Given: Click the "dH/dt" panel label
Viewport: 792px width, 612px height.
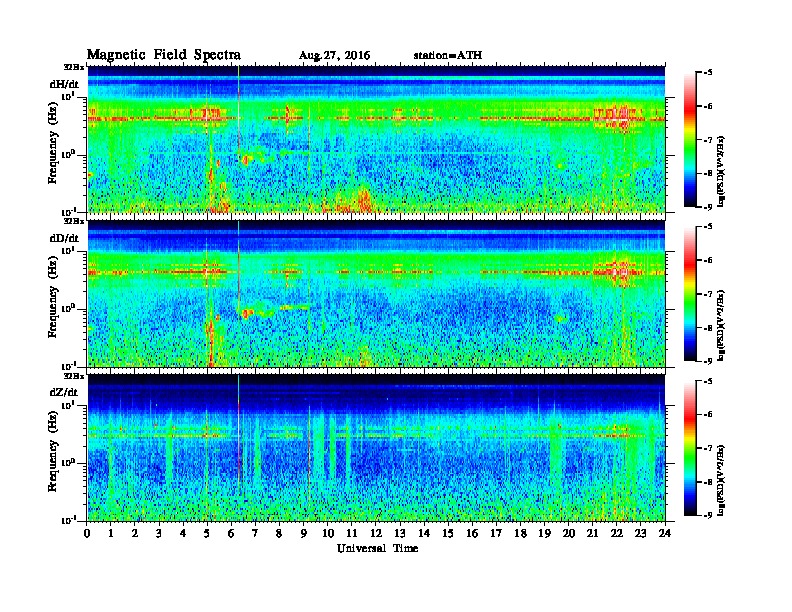Looking at the screenshot, I should 65,84.
